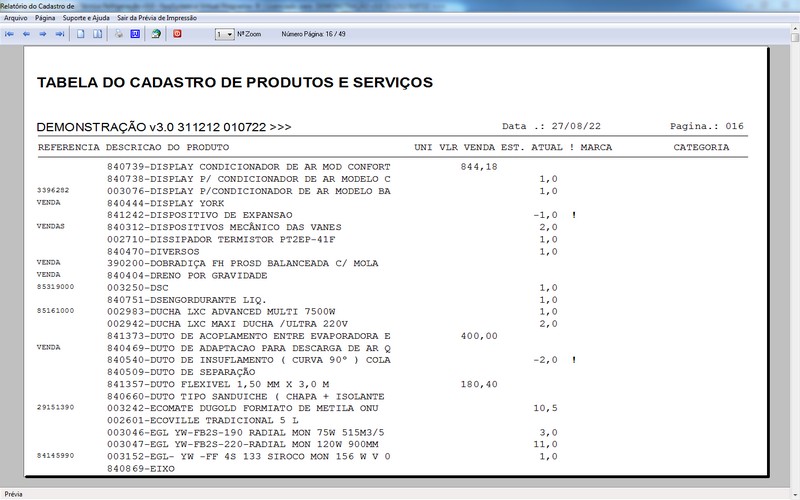Show single page view icon
Image resolution: width=800 pixels, height=500 pixels.
81,34
